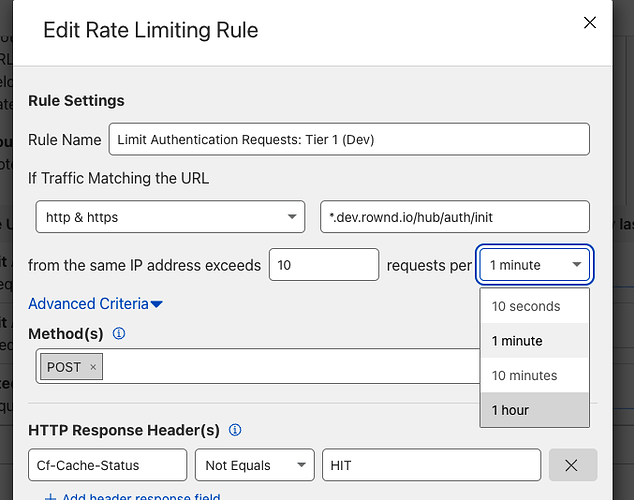The width and height of the screenshot is (634, 500).
Task: Click the URL pattern input field
Action: pos(454,216)
